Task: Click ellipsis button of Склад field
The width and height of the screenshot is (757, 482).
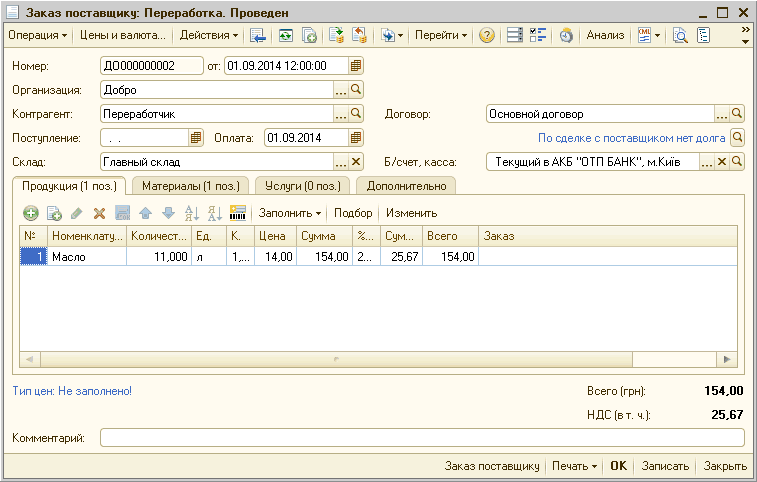Action: tap(341, 162)
